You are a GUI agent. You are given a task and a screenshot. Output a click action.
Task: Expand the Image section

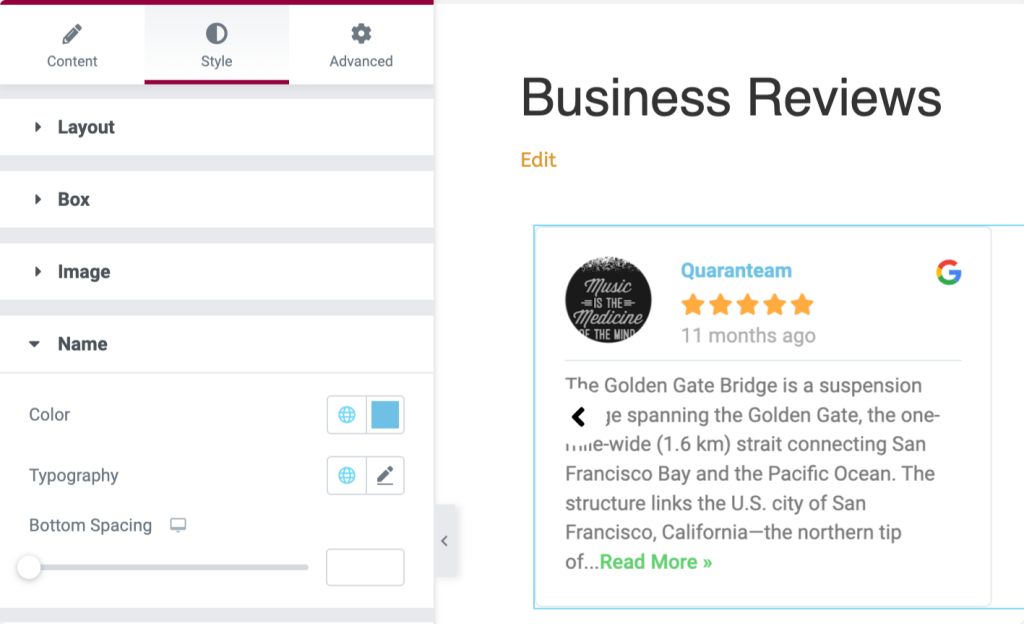click(84, 272)
